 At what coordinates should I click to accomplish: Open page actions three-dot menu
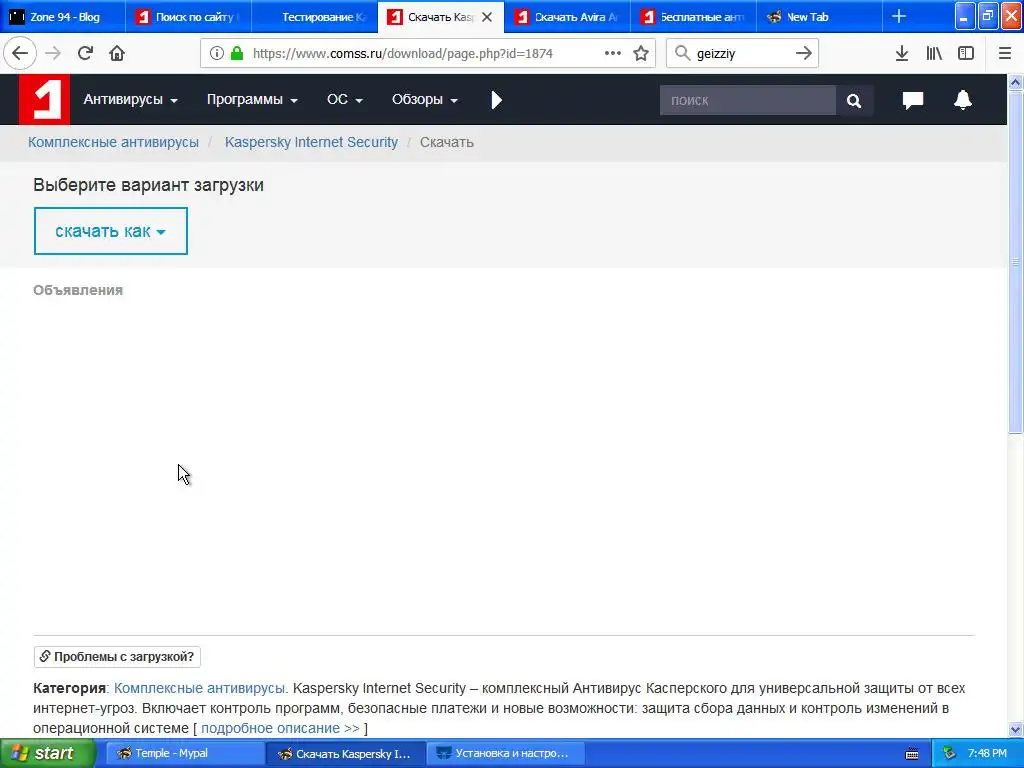(x=613, y=54)
